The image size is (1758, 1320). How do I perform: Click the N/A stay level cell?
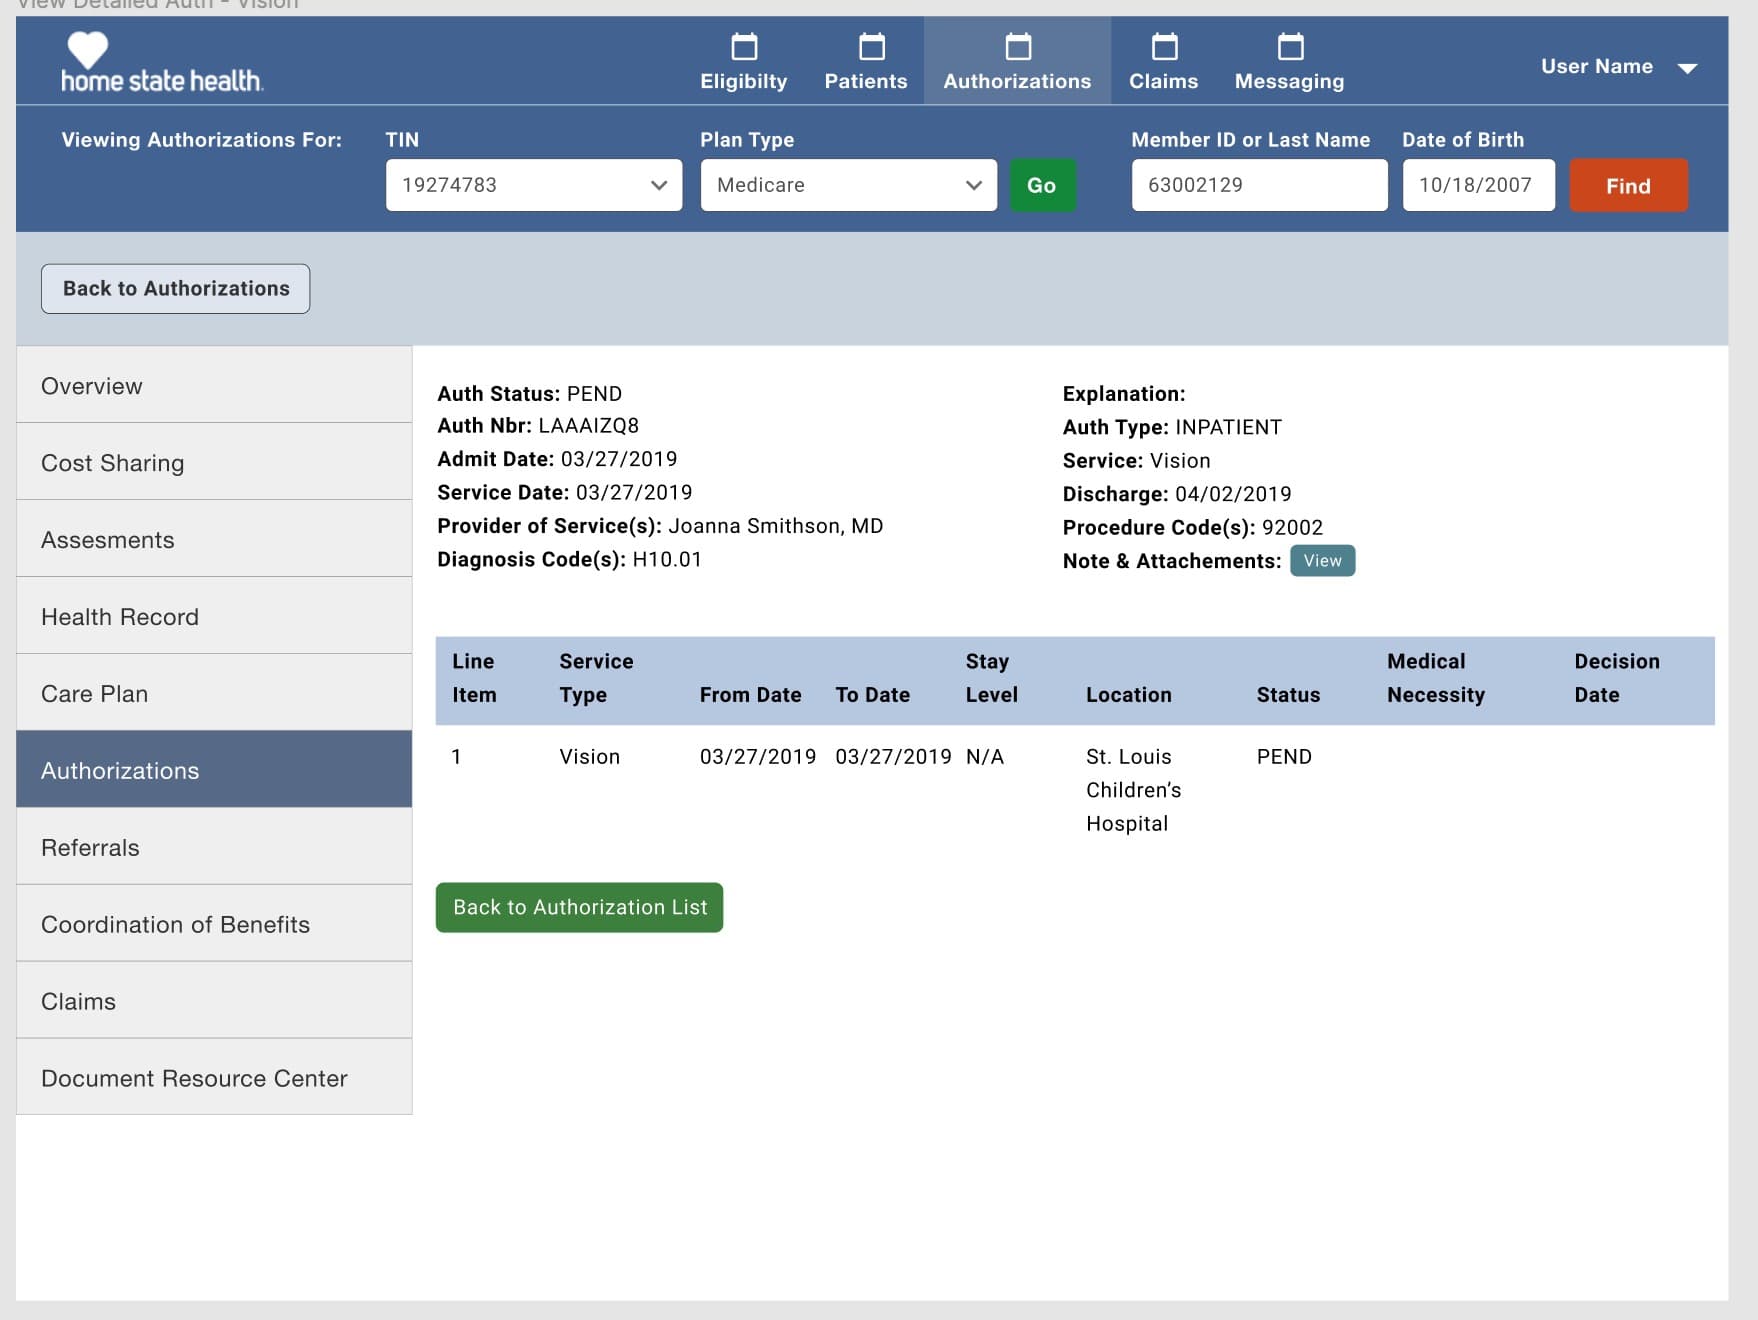984,757
